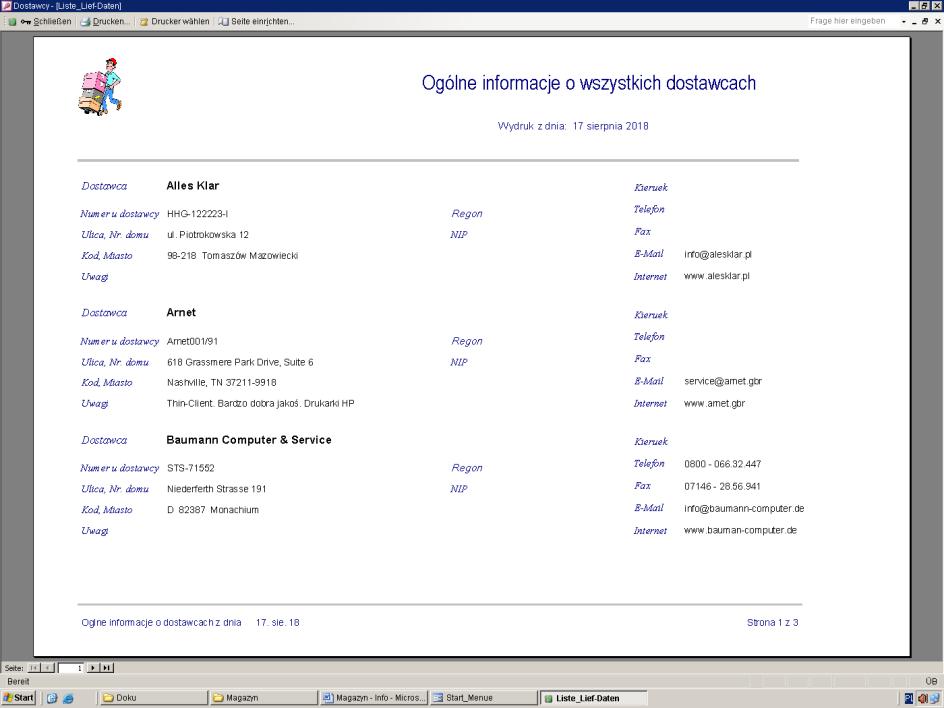Click the PL language indicator in tray
Viewport: 944px width, 708px height.
tap(909, 698)
